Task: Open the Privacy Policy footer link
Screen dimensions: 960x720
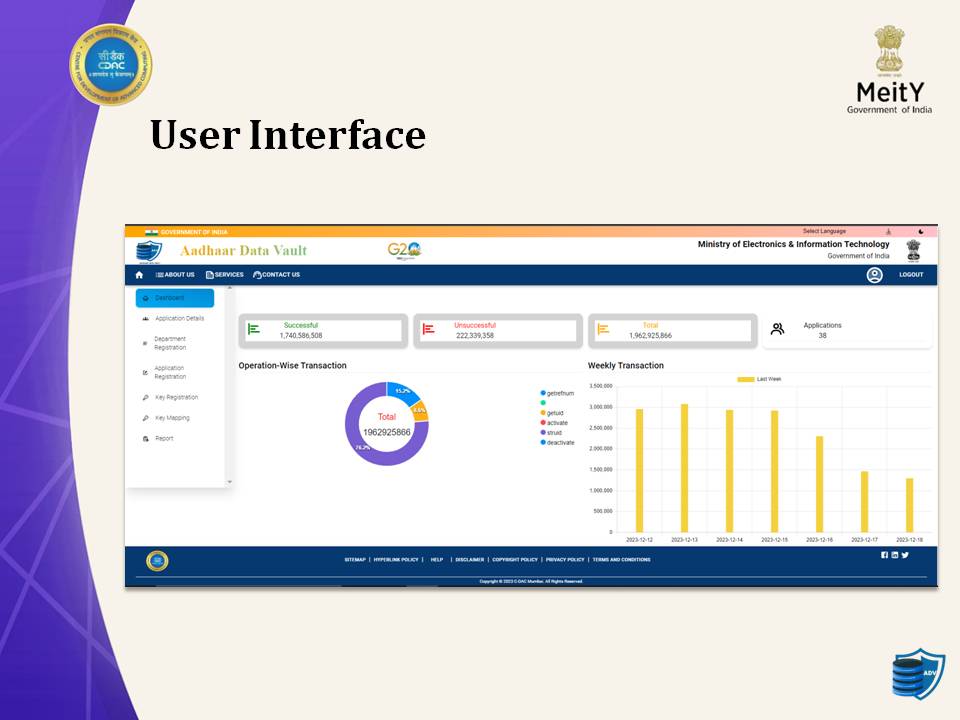Action: [x=565, y=560]
